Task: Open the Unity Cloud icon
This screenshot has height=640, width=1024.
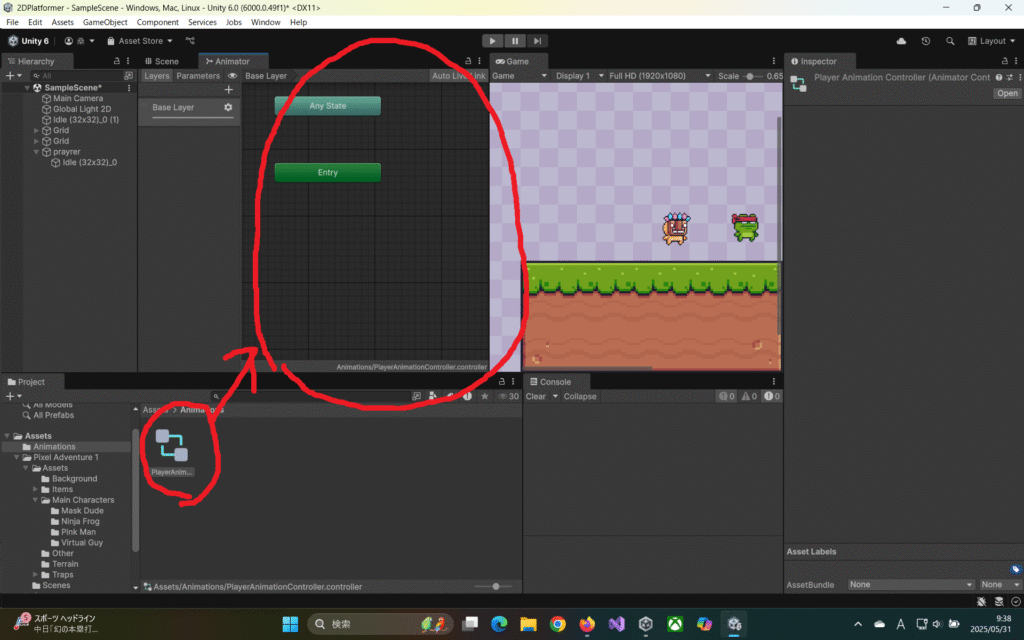Action: [x=901, y=40]
